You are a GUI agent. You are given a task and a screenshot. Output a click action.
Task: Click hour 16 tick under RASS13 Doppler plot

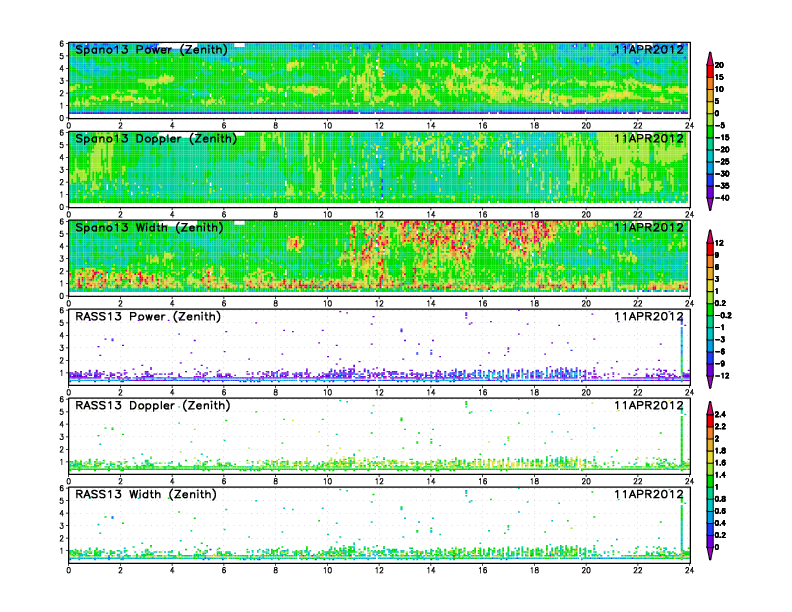482,481
